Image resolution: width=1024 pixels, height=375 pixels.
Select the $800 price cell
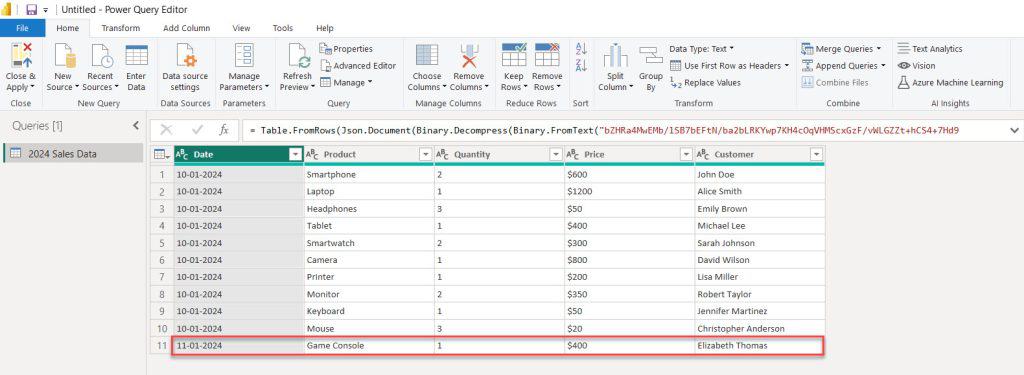(x=630, y=260)
